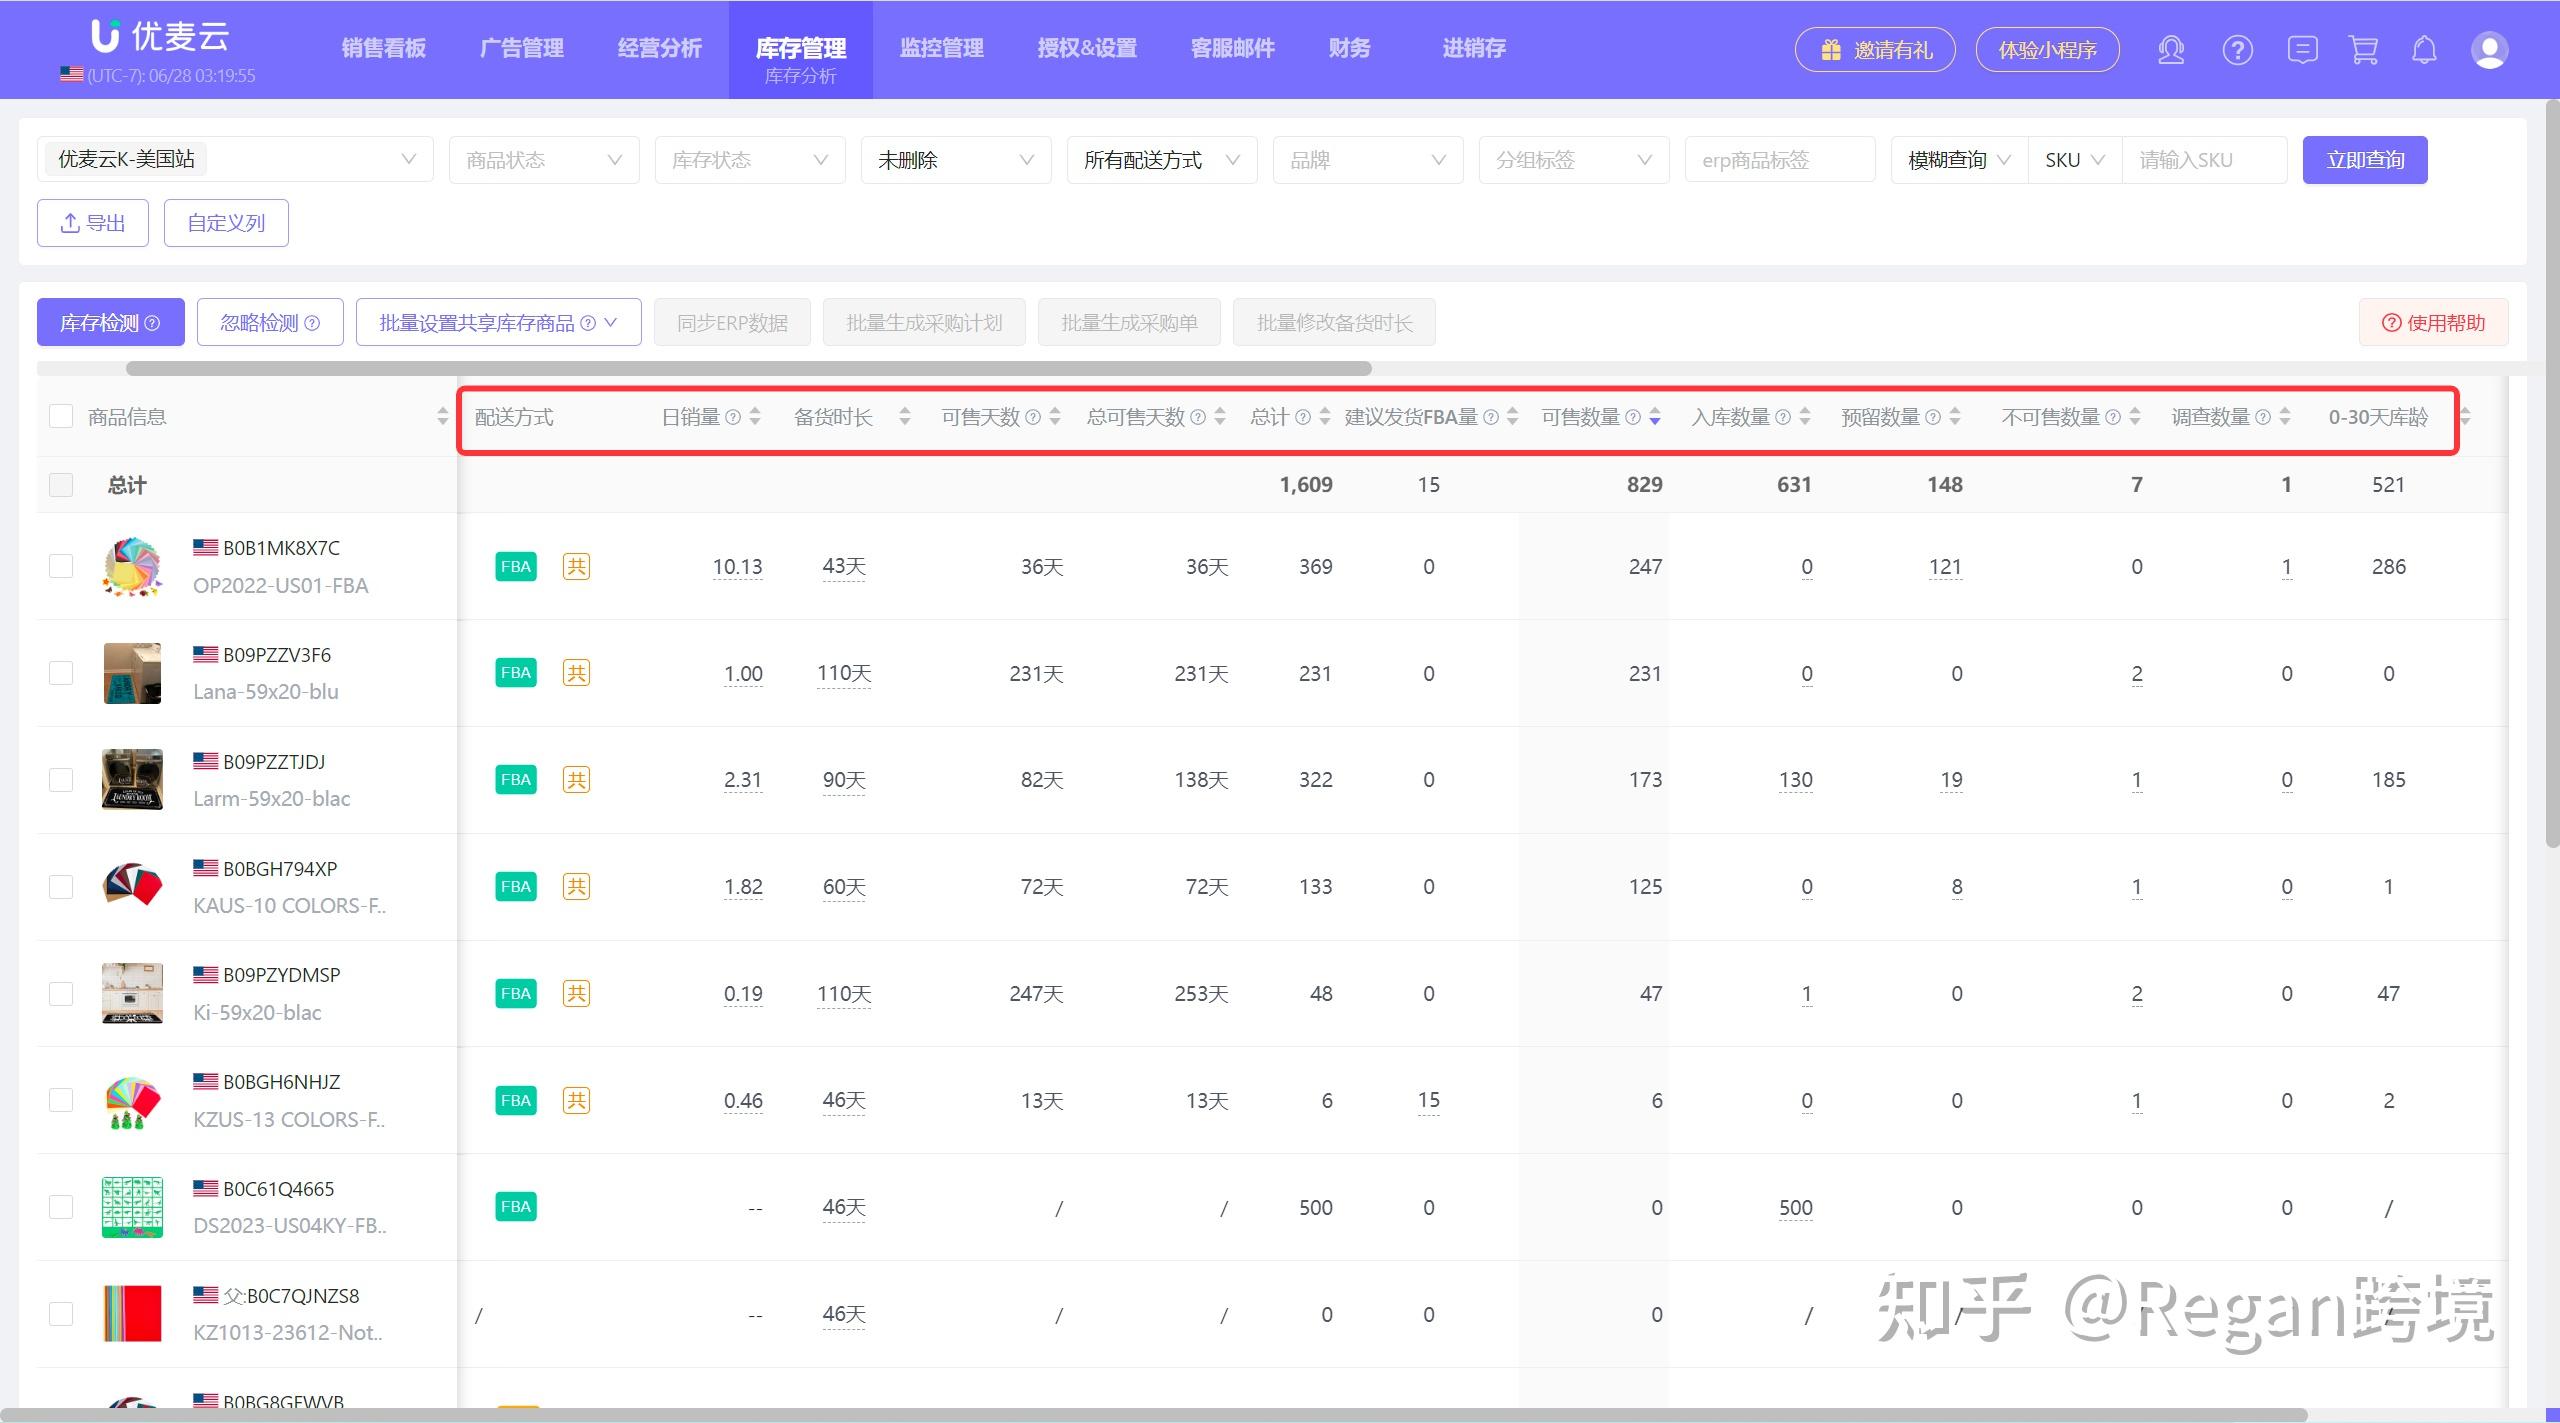Viewport: 2560px width, 1423px height.
Task: Open the messages list icon in header
Action: [x=2301, y=50]
